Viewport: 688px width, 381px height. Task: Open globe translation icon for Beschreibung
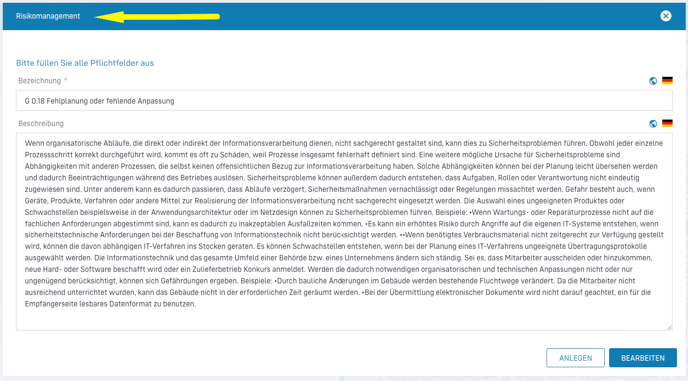(653, 123)
